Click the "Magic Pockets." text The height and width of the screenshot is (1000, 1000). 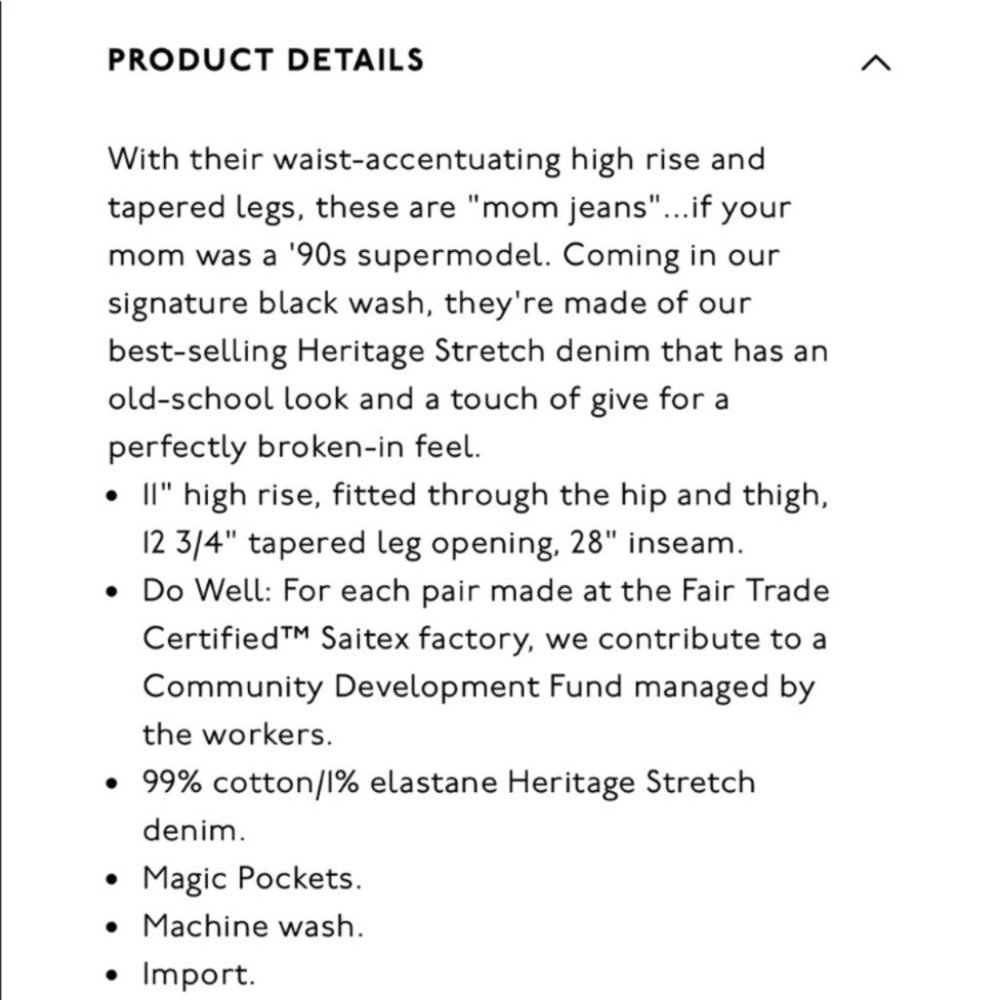click(253, 879)
